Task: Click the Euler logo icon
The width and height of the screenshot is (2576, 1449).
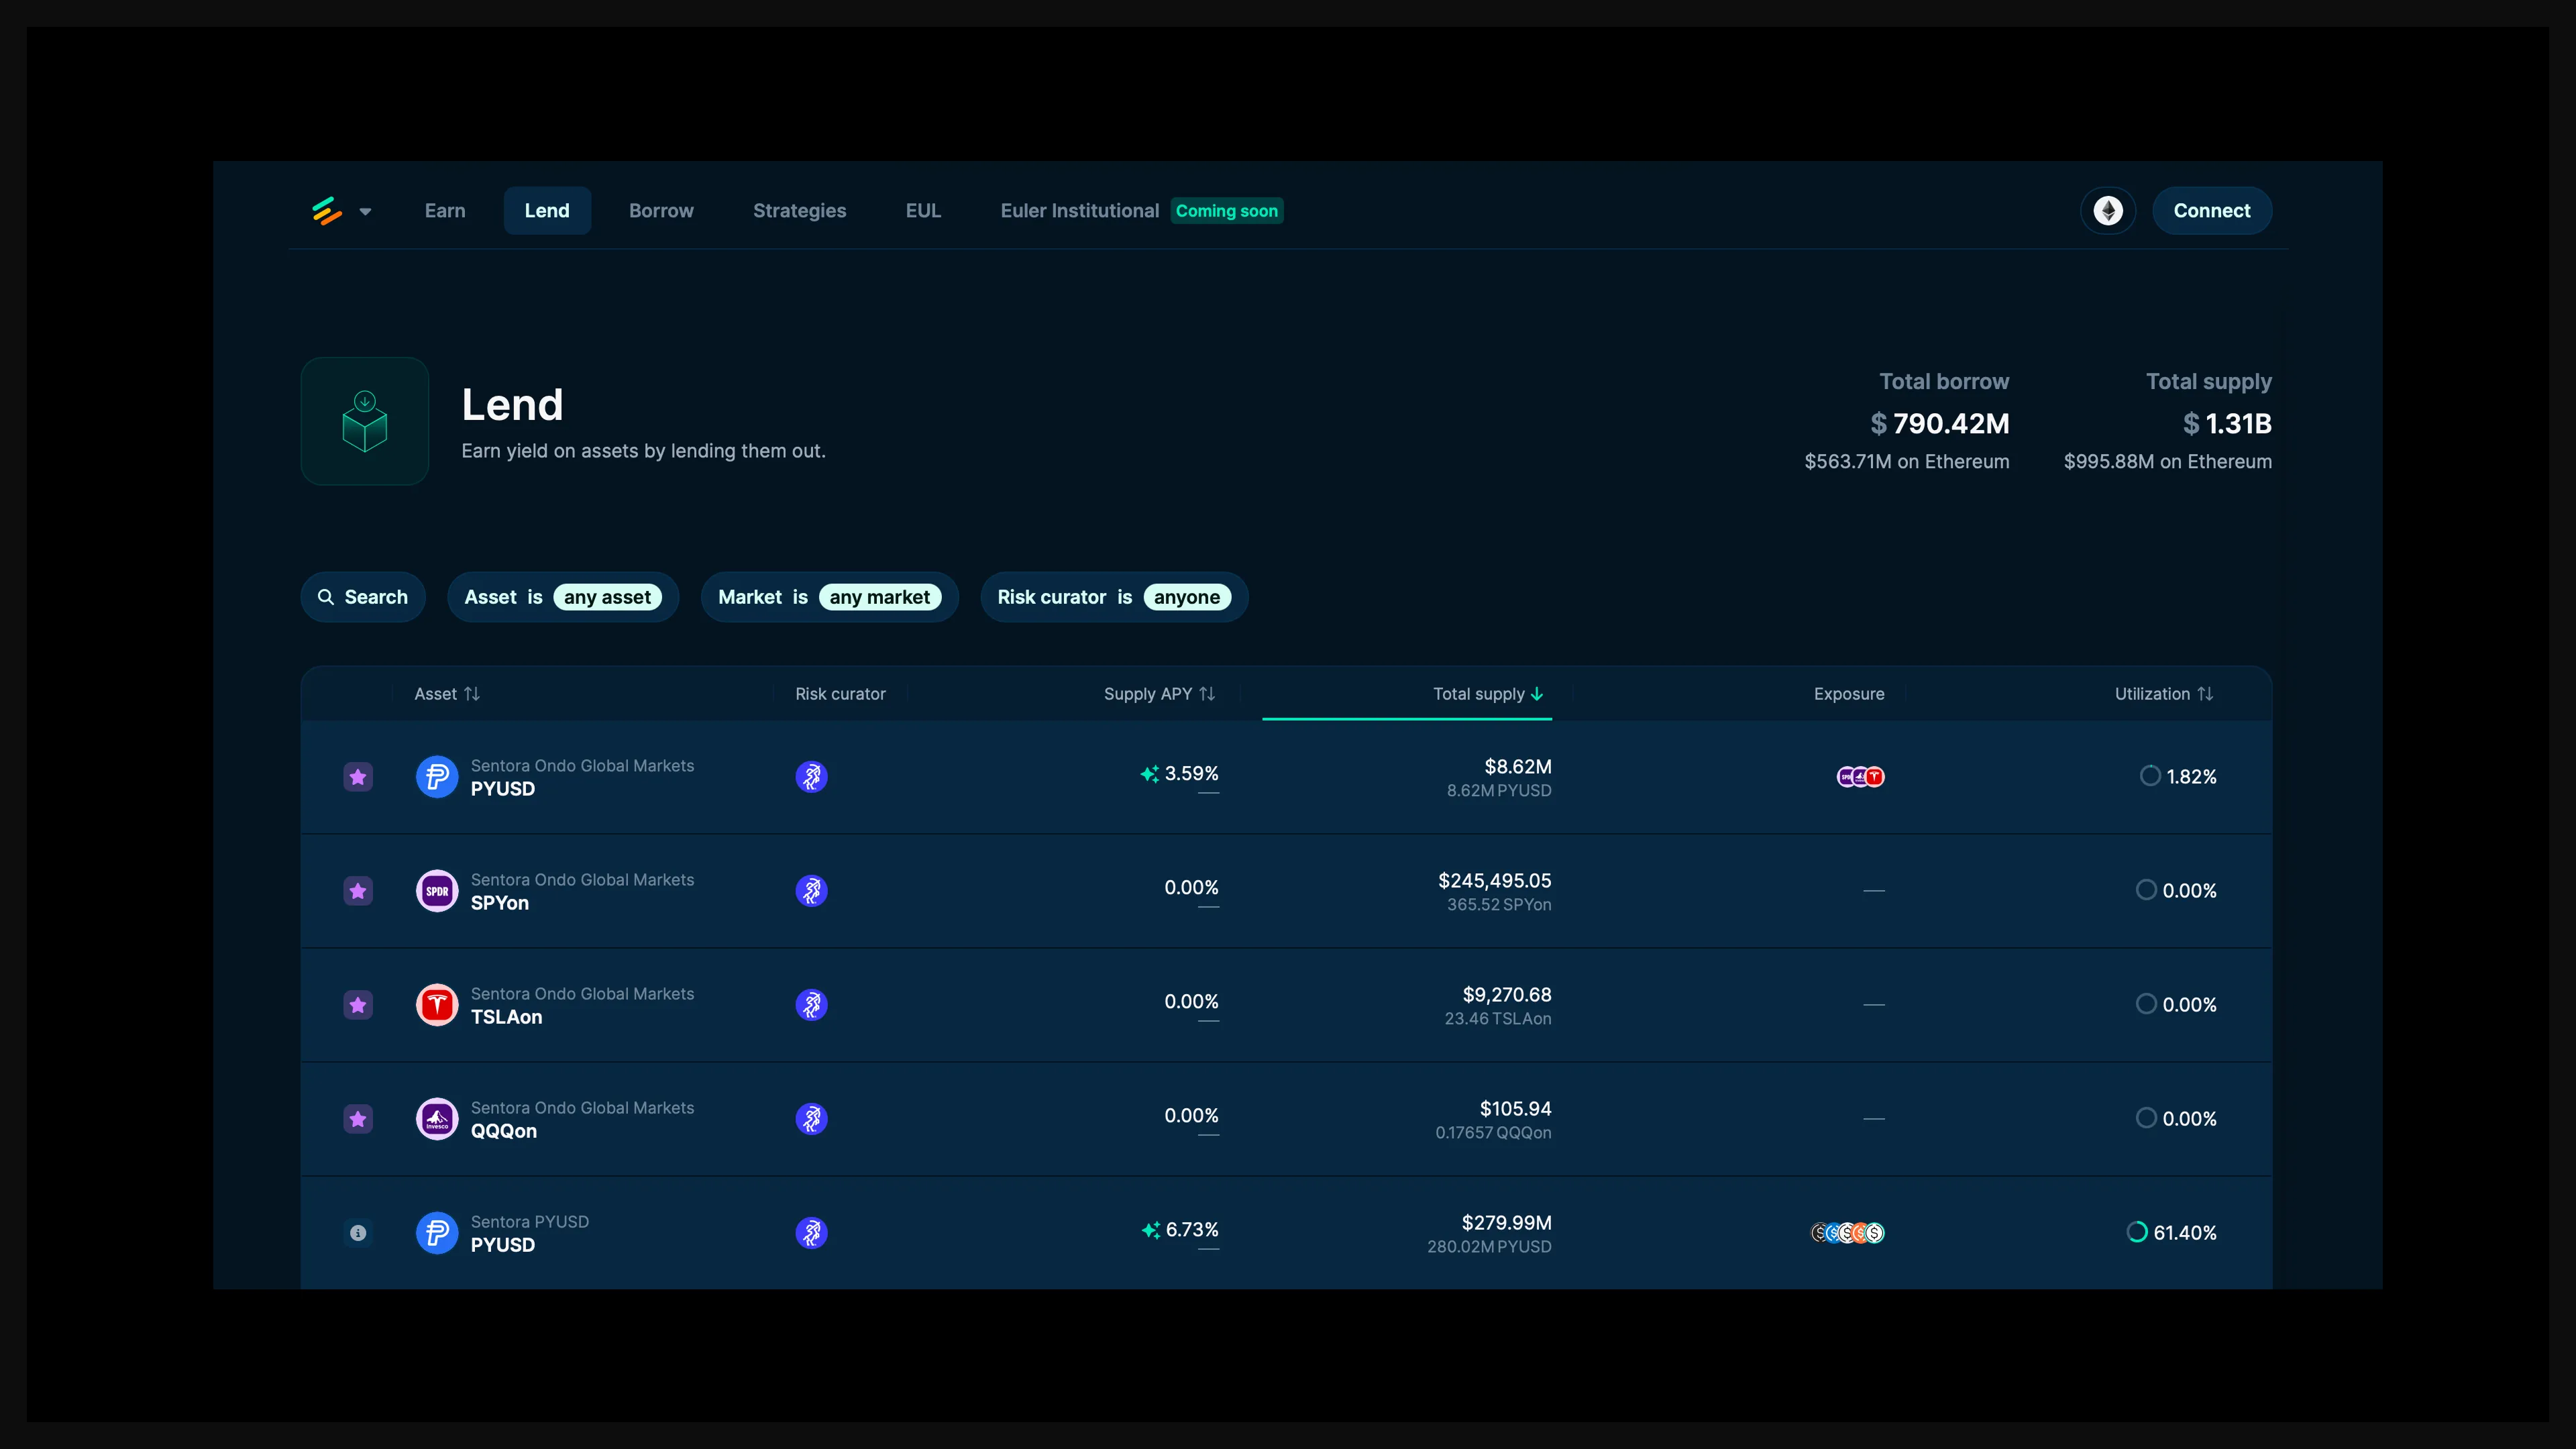Action: pyautogui.click(x=327, y=211)
